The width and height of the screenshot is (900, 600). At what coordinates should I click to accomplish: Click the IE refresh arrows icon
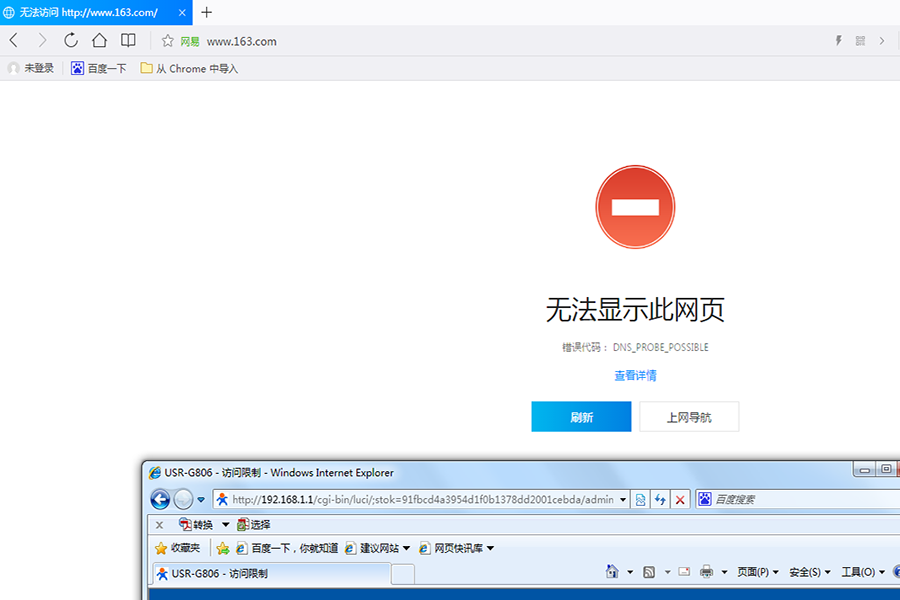coord(660,499)
